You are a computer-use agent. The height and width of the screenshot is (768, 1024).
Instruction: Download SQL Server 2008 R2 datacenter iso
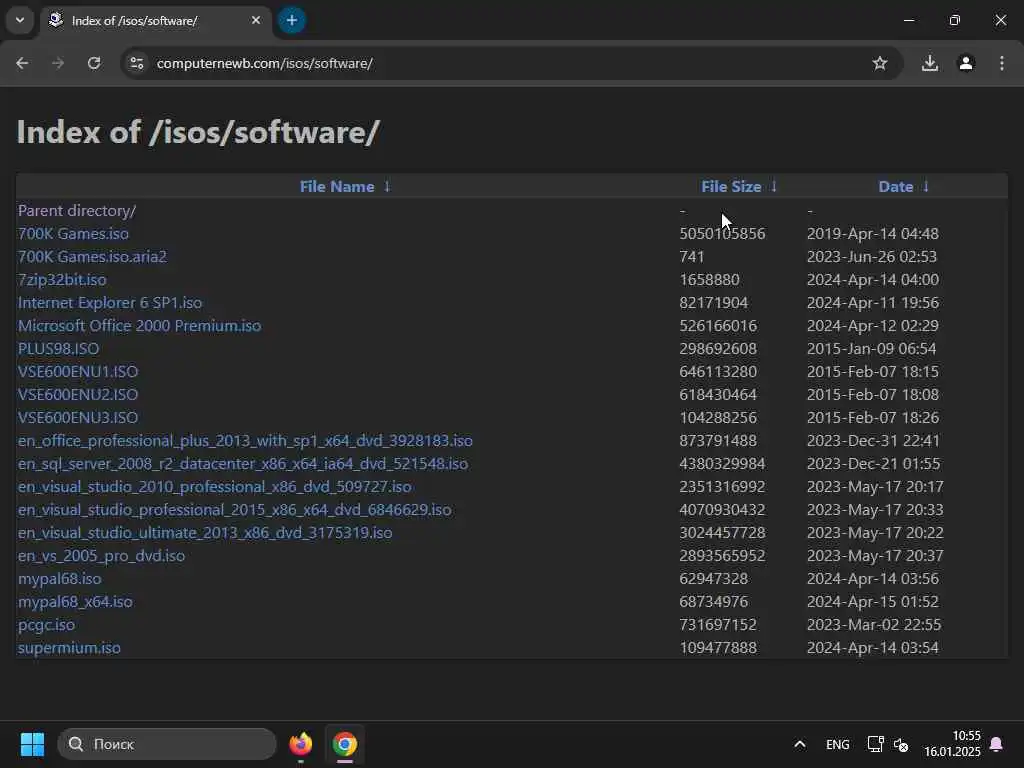242,464
